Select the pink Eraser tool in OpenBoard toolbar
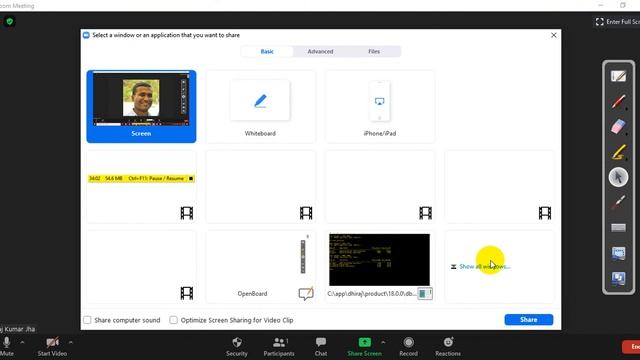 (x=618, y=127)
